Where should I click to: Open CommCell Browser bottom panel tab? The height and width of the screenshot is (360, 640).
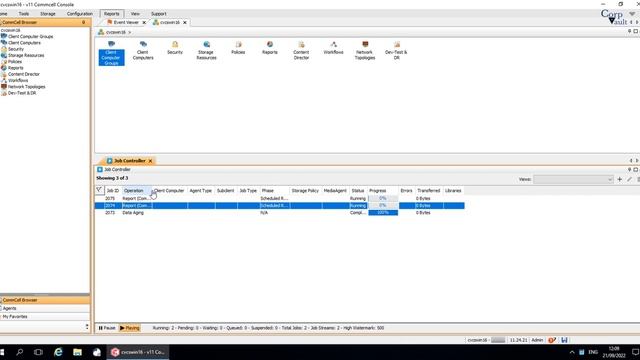[x=45, y=300]
